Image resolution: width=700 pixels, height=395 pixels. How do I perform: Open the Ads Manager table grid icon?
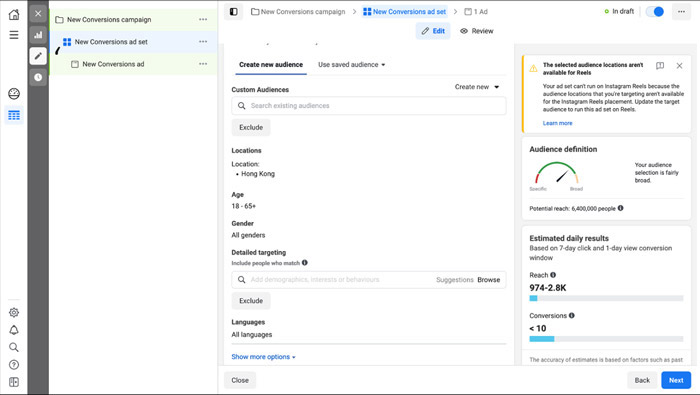point(14,115)
